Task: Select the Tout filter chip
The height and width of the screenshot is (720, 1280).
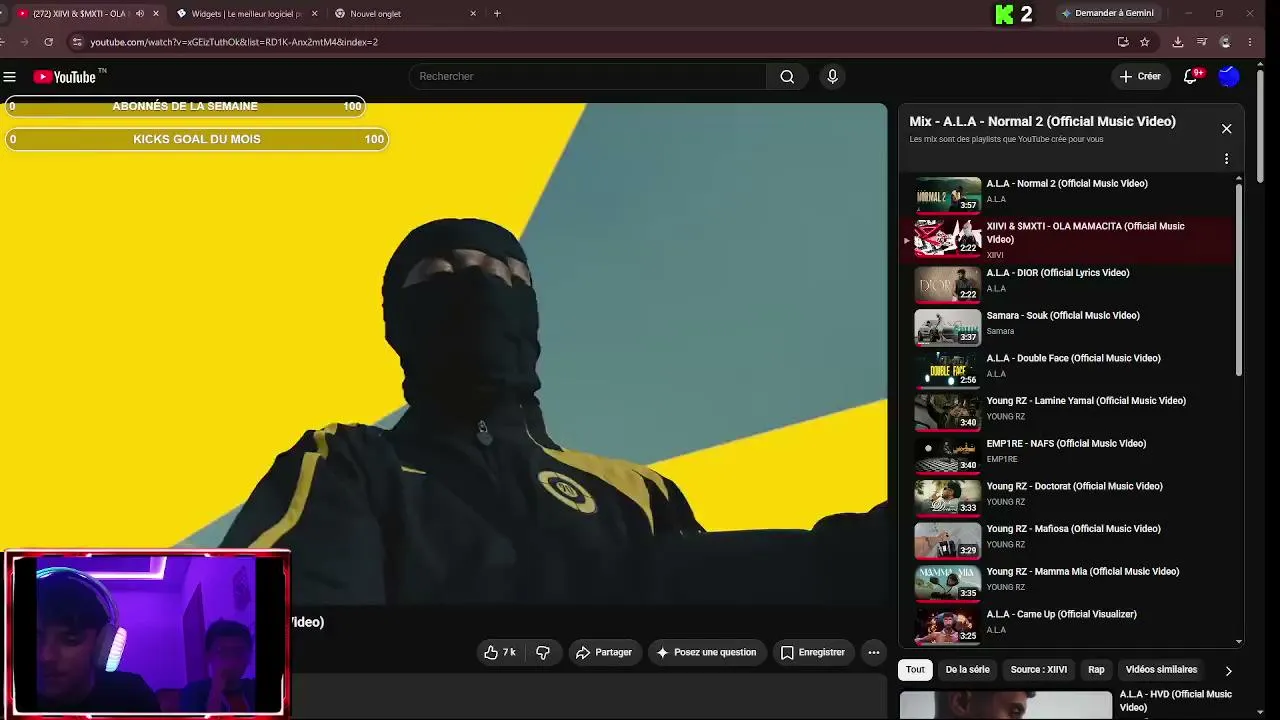Action: pos(915,670)
